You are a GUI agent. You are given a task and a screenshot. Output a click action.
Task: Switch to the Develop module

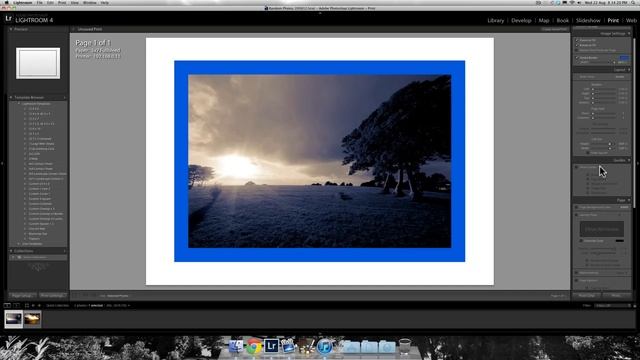521,20
